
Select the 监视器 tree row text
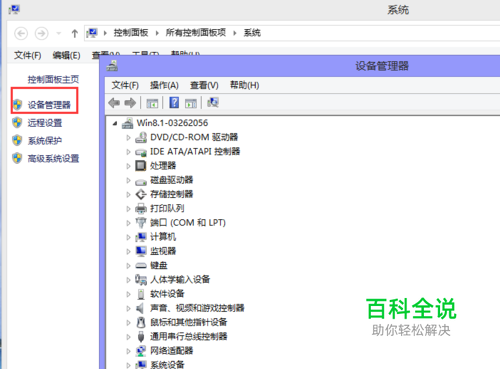click(x=163, y=251)
